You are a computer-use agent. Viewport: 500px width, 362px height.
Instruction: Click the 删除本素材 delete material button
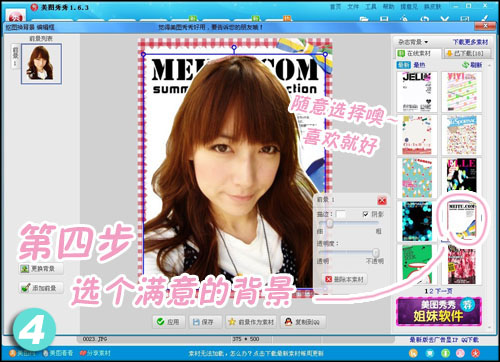pyautogui.click(x=344, y=279)
